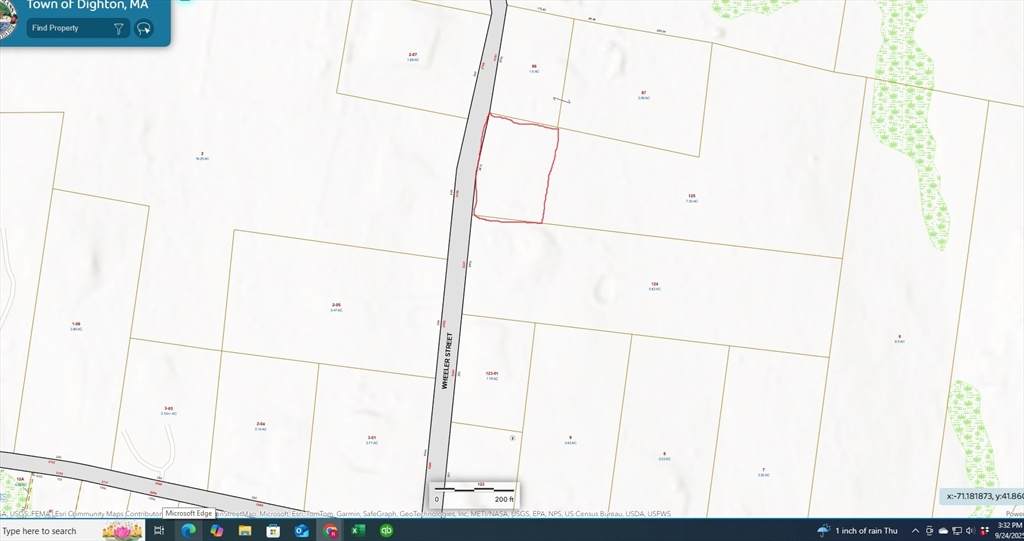
Task: Open Microsoft Store from the taskbar
Action: [273, 530]
